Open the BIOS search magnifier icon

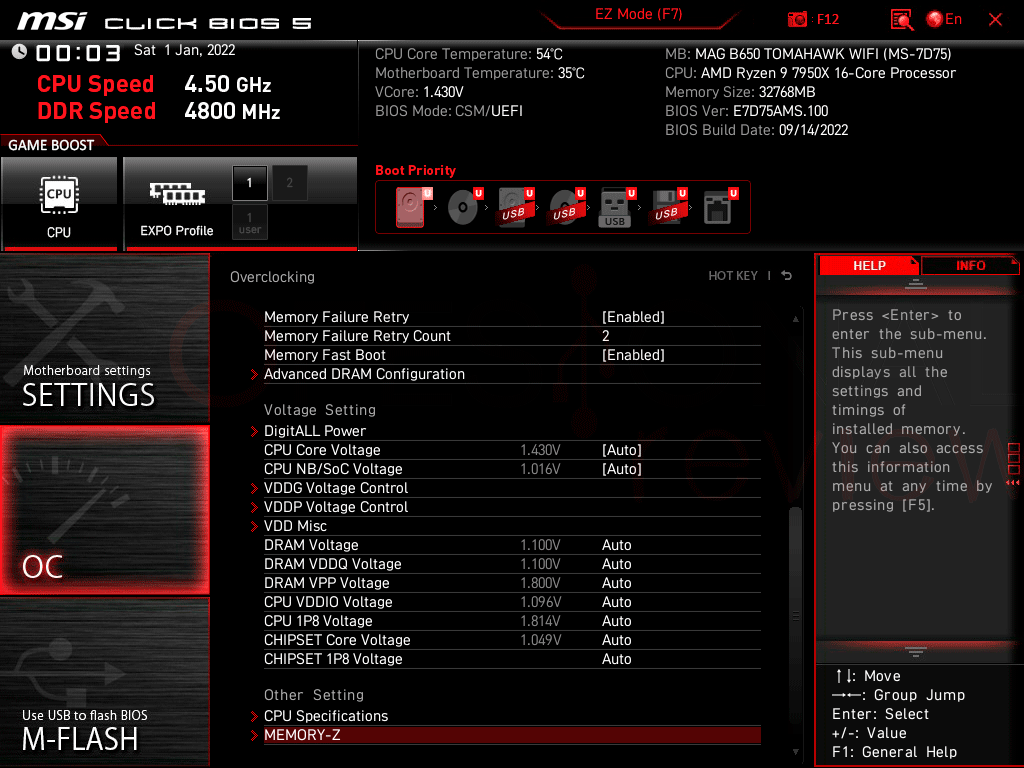[x=901, y=20]
